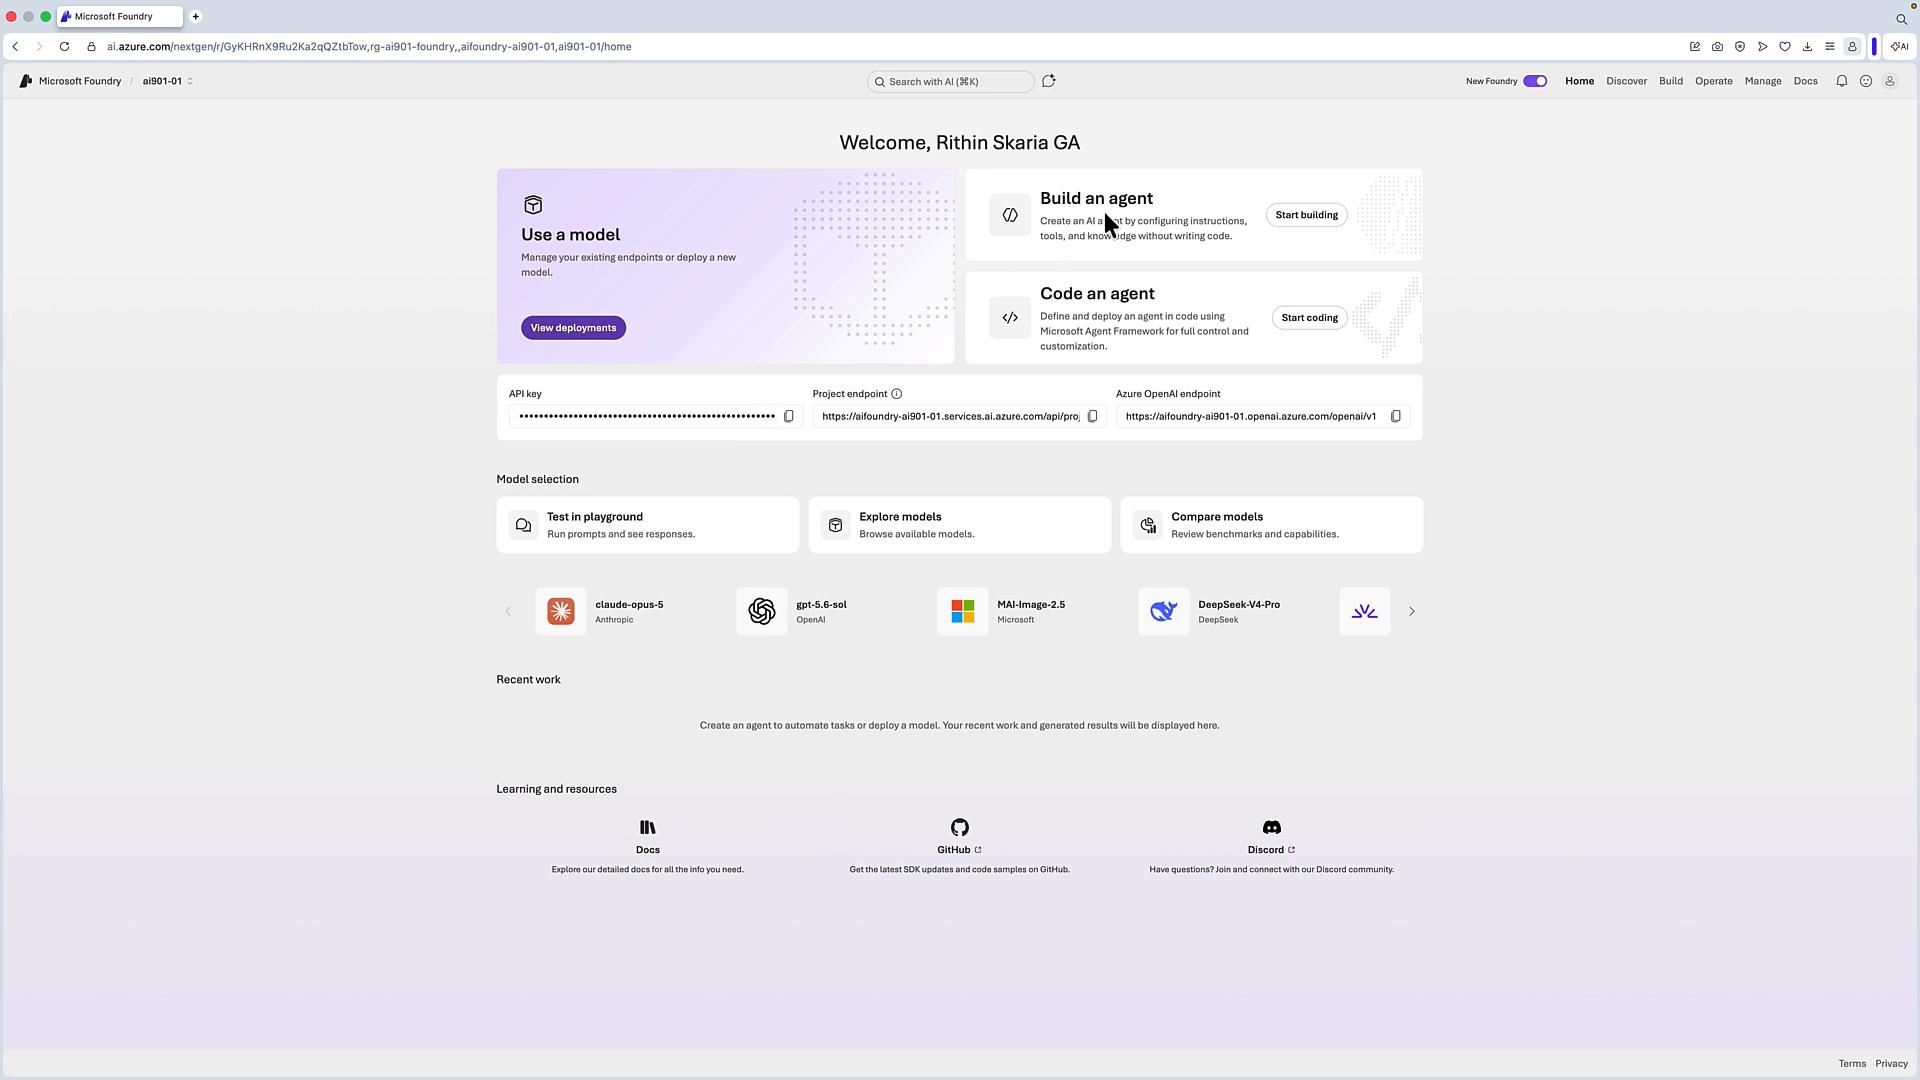The width and height of the screenshot is (1920, 1080).
Task: Open the Build tab
Action: coord(1671,82)
